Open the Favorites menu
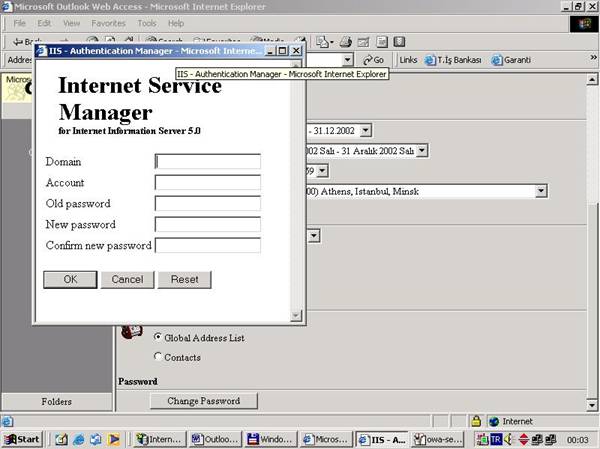The height and width of the screenshot is (449, 600). tap(108, 23)
